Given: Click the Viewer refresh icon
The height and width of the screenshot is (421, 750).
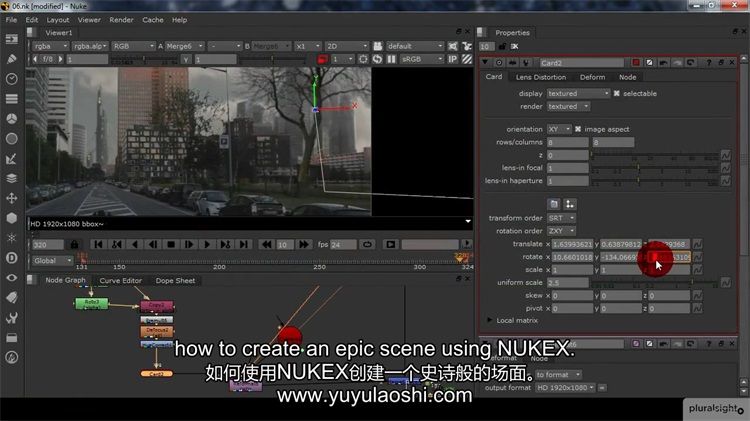Looking at the screenshot, I should click(377, 59).
